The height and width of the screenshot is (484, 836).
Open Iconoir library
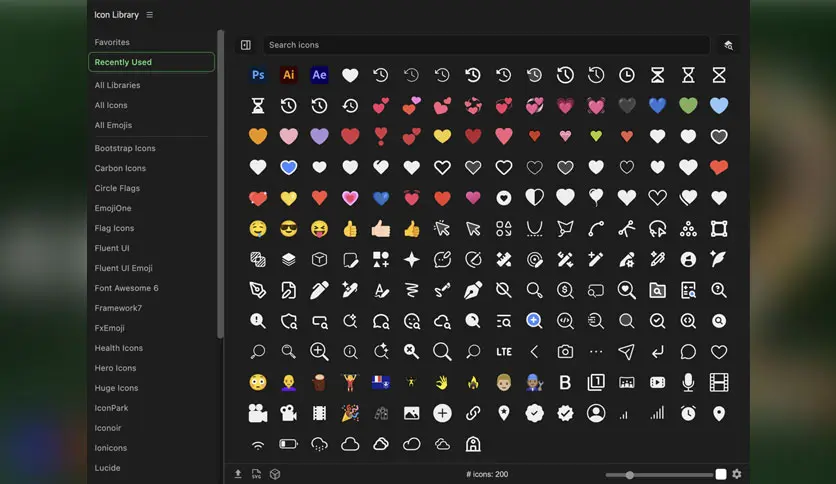point(108,428)
